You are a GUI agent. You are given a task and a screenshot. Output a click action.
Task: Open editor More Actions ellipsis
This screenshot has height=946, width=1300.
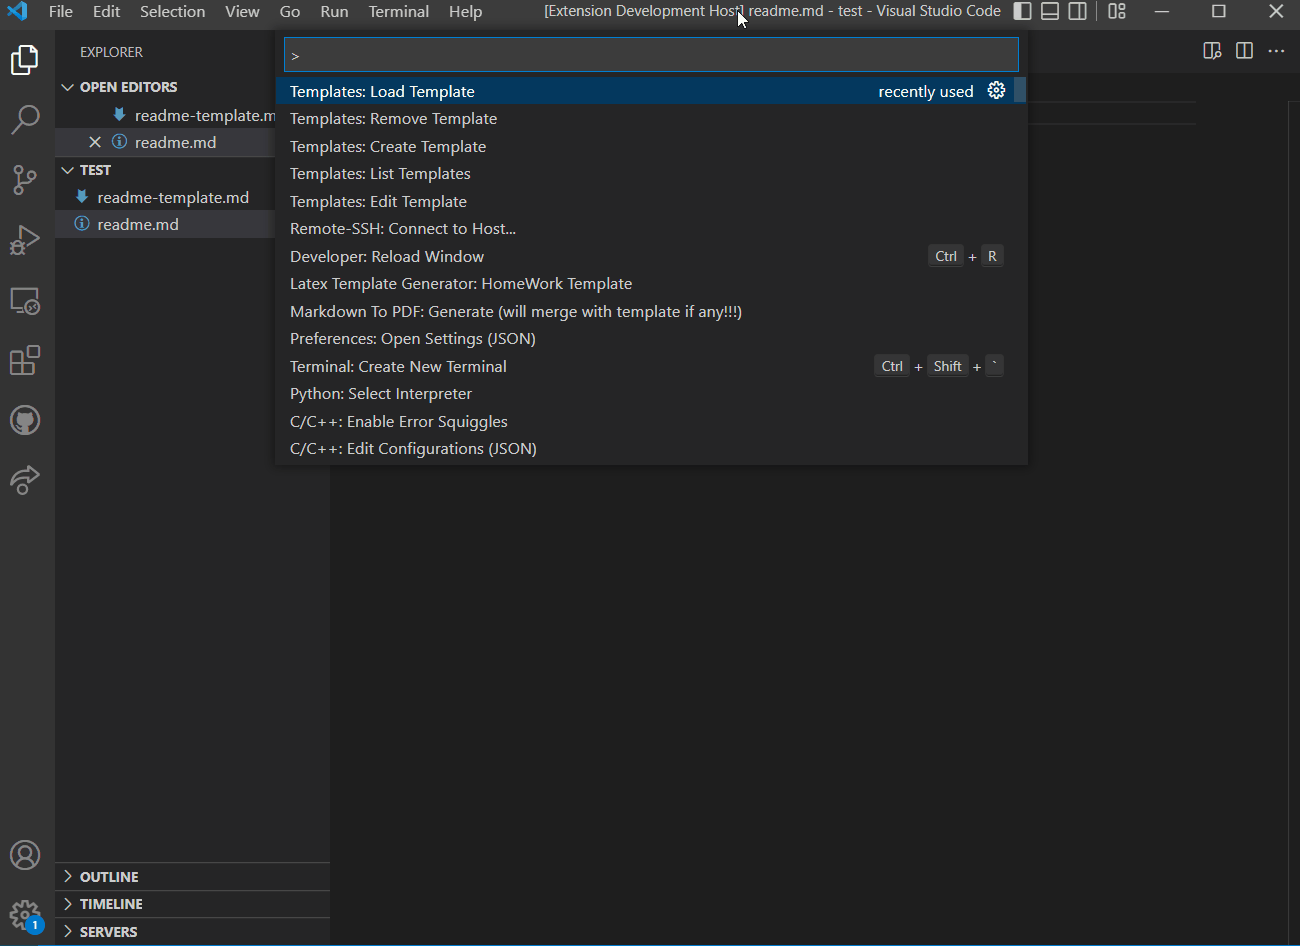pyautogui.click(x=1276, y=51)
